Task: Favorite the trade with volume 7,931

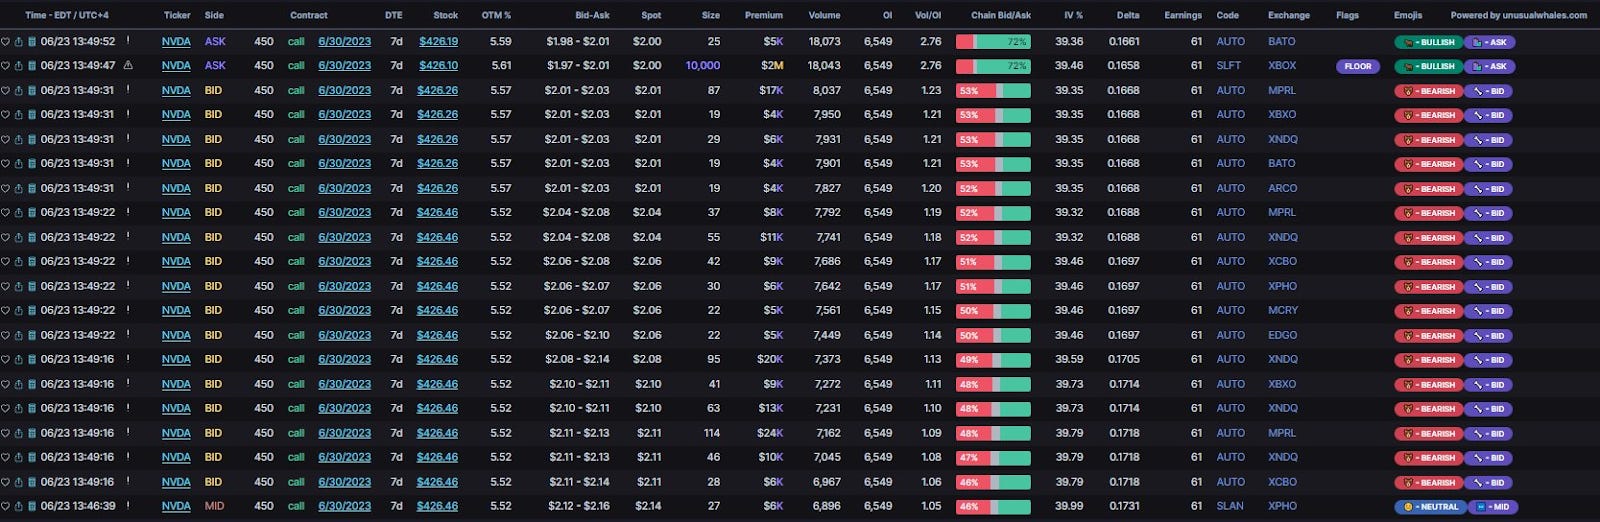Action: point(5,140)
